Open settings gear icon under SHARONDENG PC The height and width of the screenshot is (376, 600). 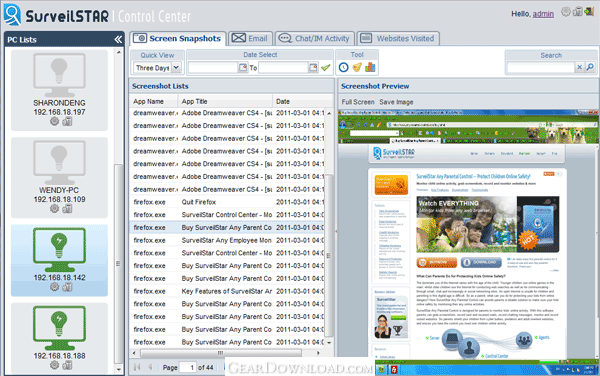(54, 122)
